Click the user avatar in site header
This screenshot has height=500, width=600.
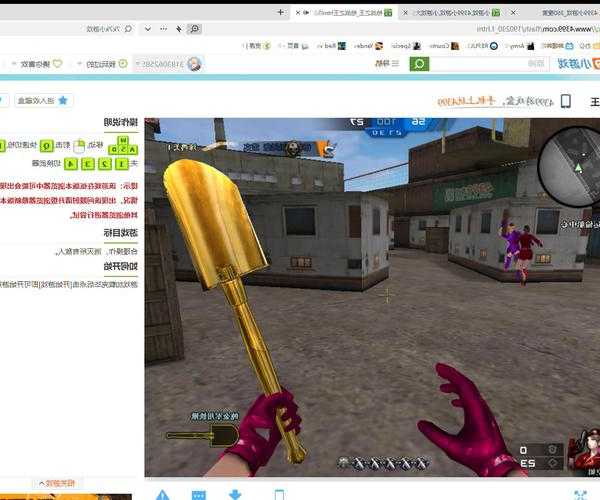194,64
